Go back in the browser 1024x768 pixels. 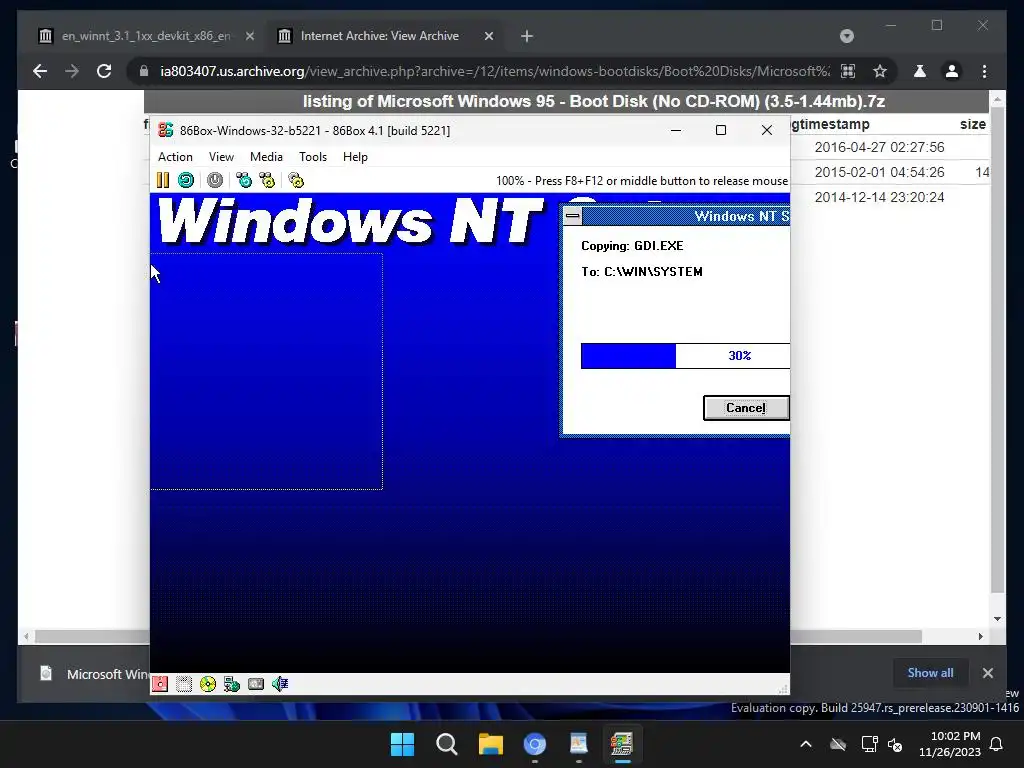[x=40, y=71]
